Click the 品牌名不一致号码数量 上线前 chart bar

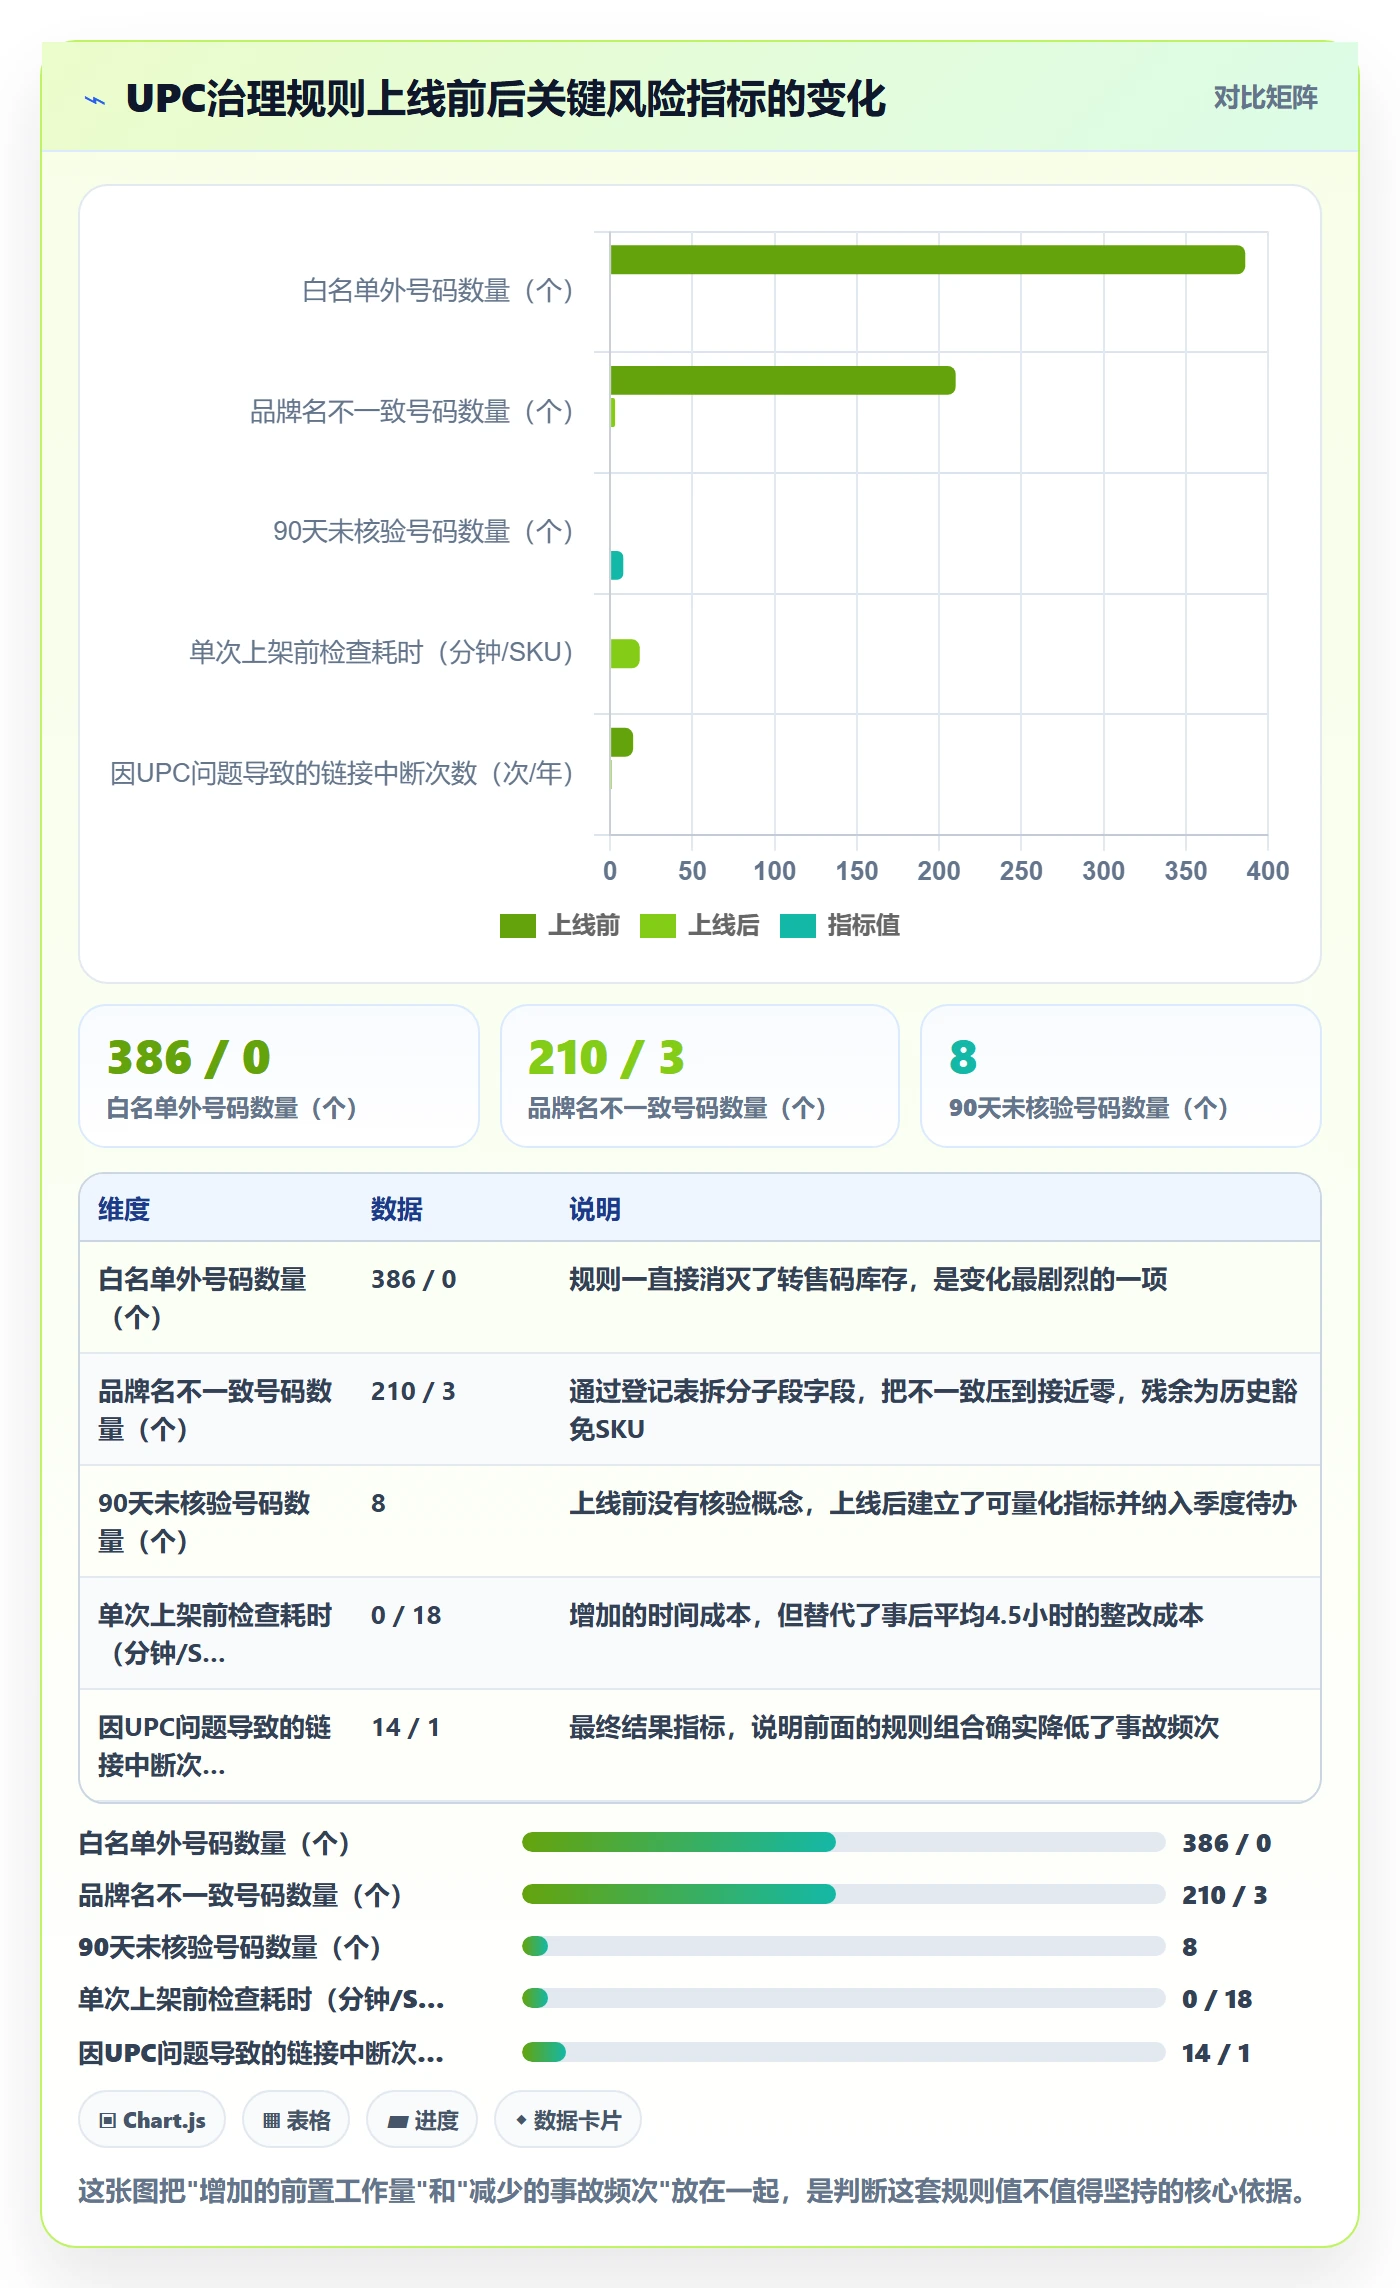click(x=783, y=380)
